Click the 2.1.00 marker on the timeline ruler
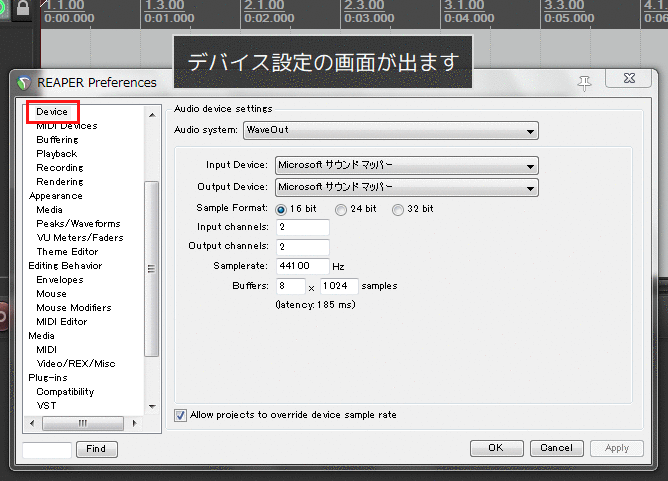Screen dimensions: 668x481 click(x=264, y=6)
